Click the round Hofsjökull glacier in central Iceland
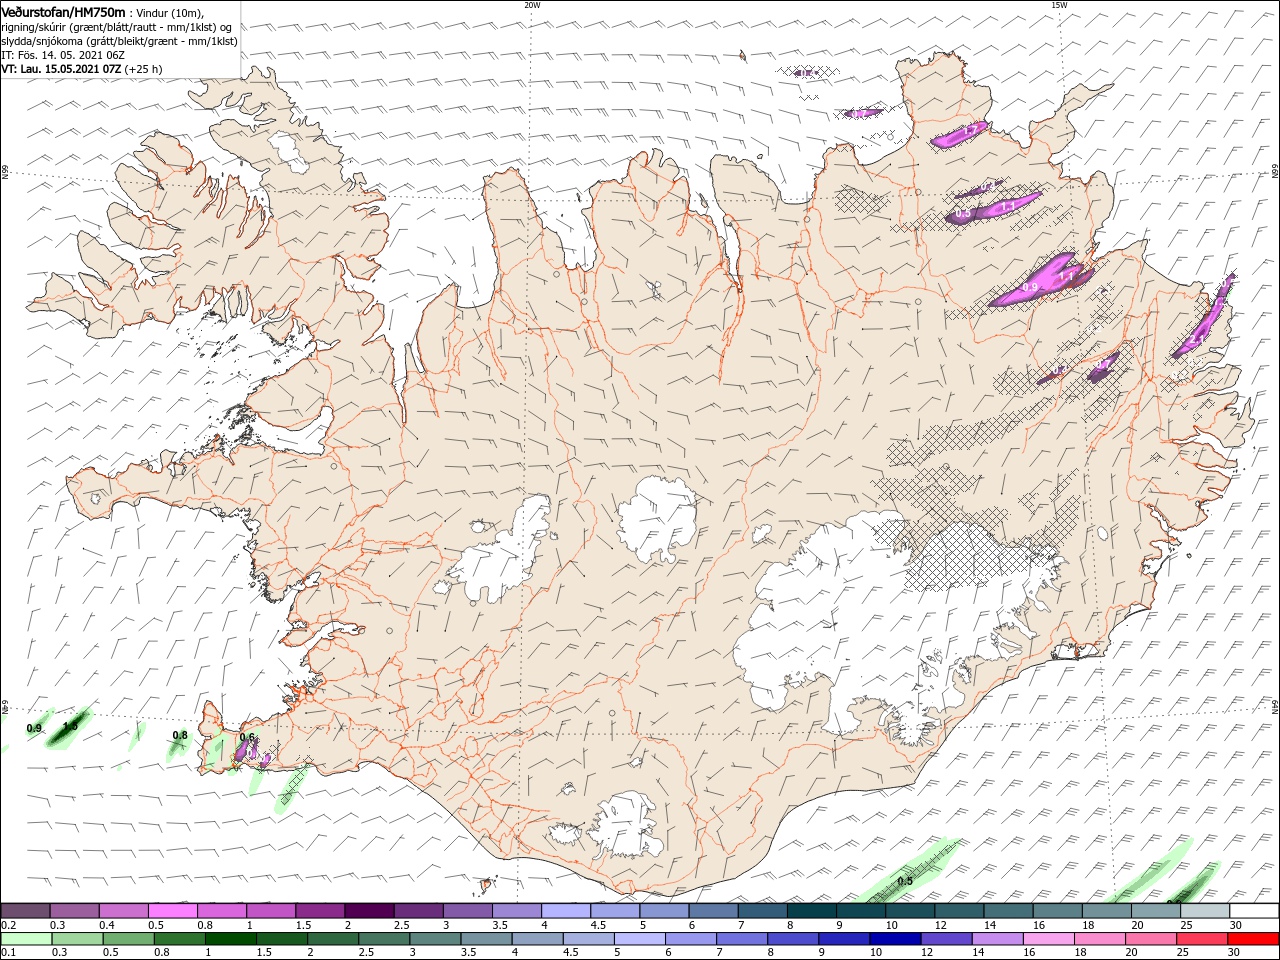This screenshot has width=1280, height=960. pos(658,518)
